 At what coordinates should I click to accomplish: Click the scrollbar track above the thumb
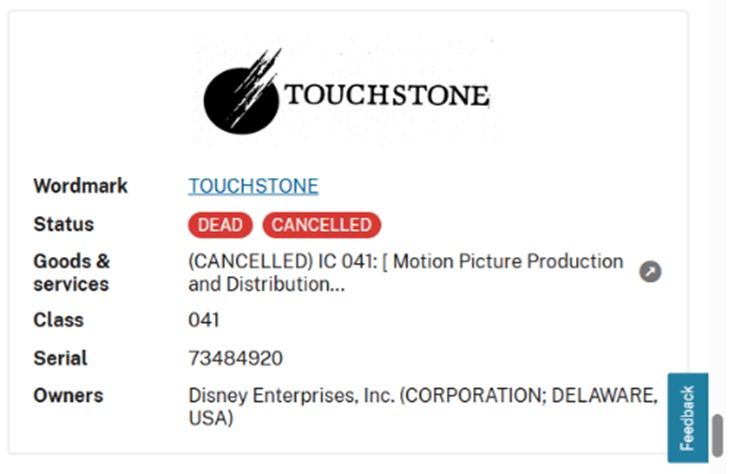click(x=717, y=200)
